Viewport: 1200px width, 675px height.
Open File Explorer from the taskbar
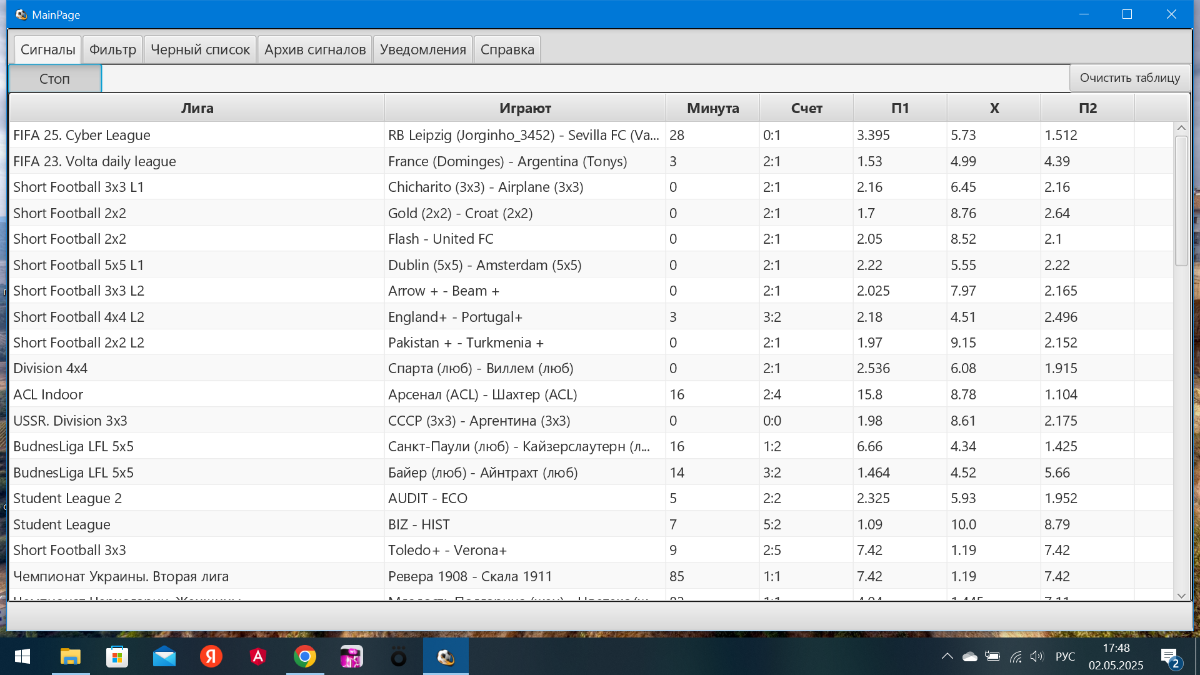(x=70, y=656)
